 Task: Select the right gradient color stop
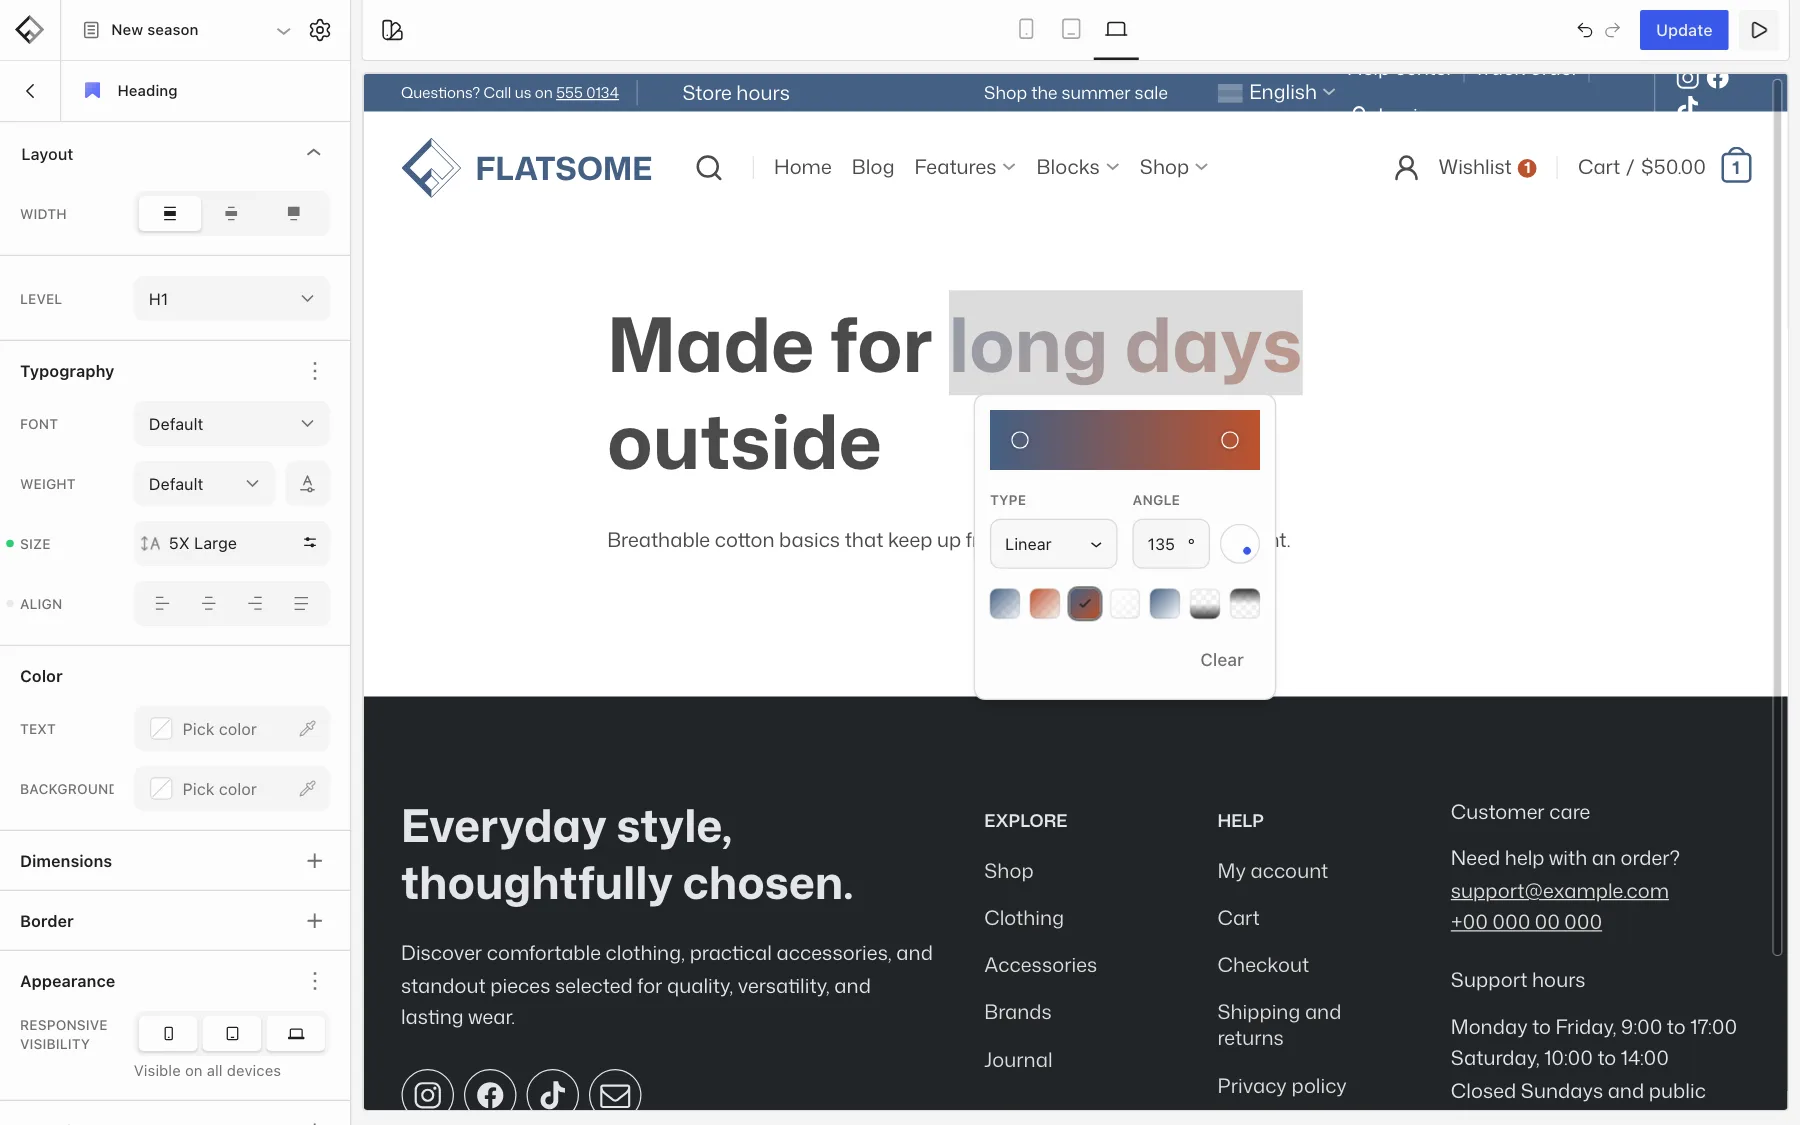(x=1230, y=440)
